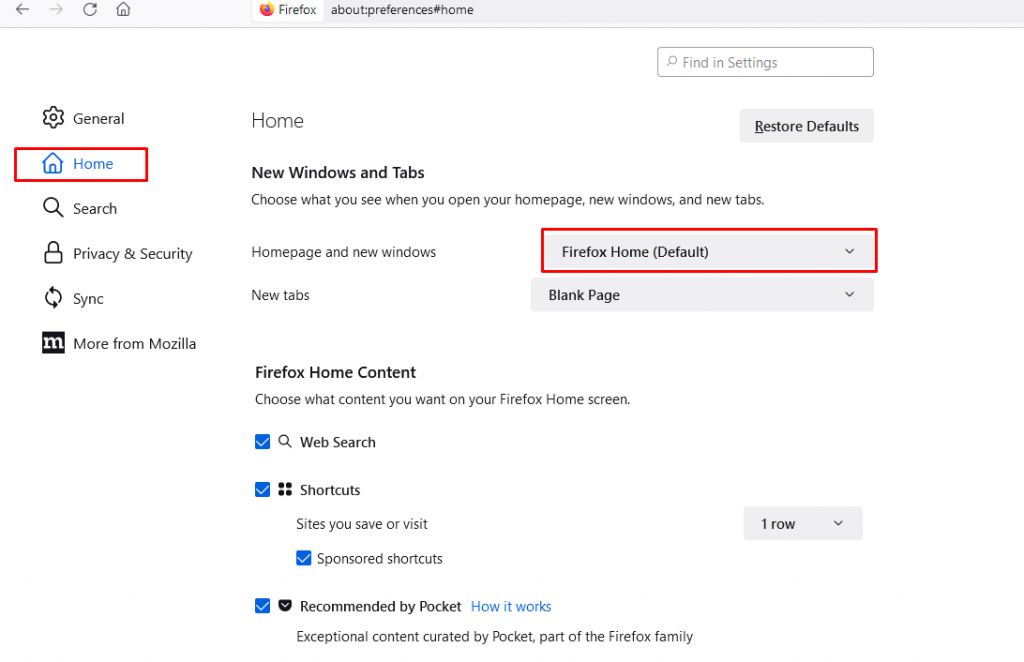Untick Recommended by Pocket checkbox
This screenshot has height=662, width=1024.
pyautogui.click(x=263, y=606)
